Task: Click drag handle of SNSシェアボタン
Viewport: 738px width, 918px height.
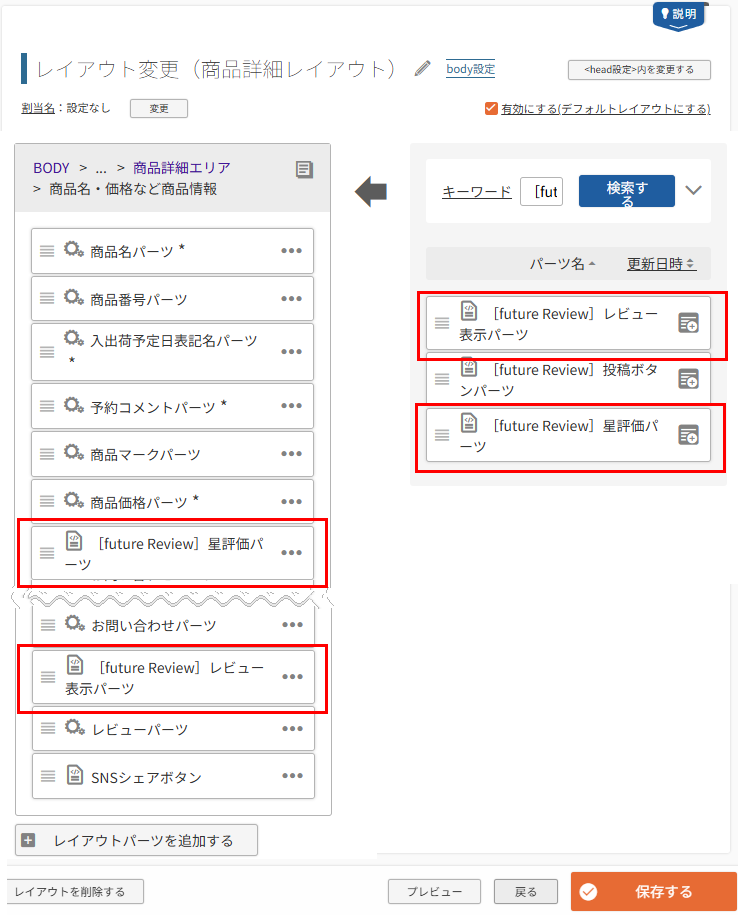Action: [48, 776]
